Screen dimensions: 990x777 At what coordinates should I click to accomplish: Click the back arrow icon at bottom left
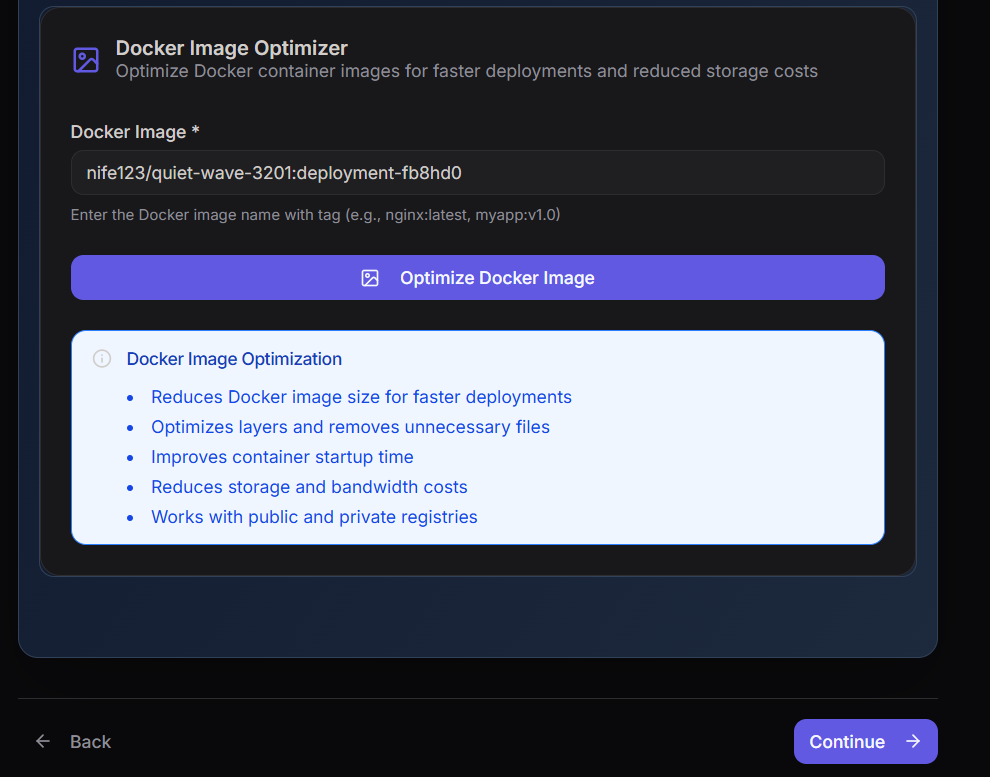(x=42, y=741)
